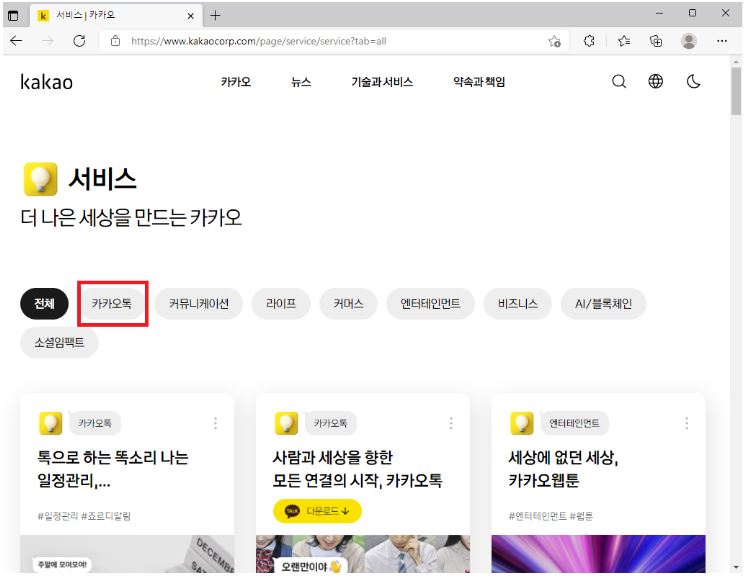Select the AI/블록체인 filter tab
Viewport: 749px width, 579px height.
click(603, 304)
